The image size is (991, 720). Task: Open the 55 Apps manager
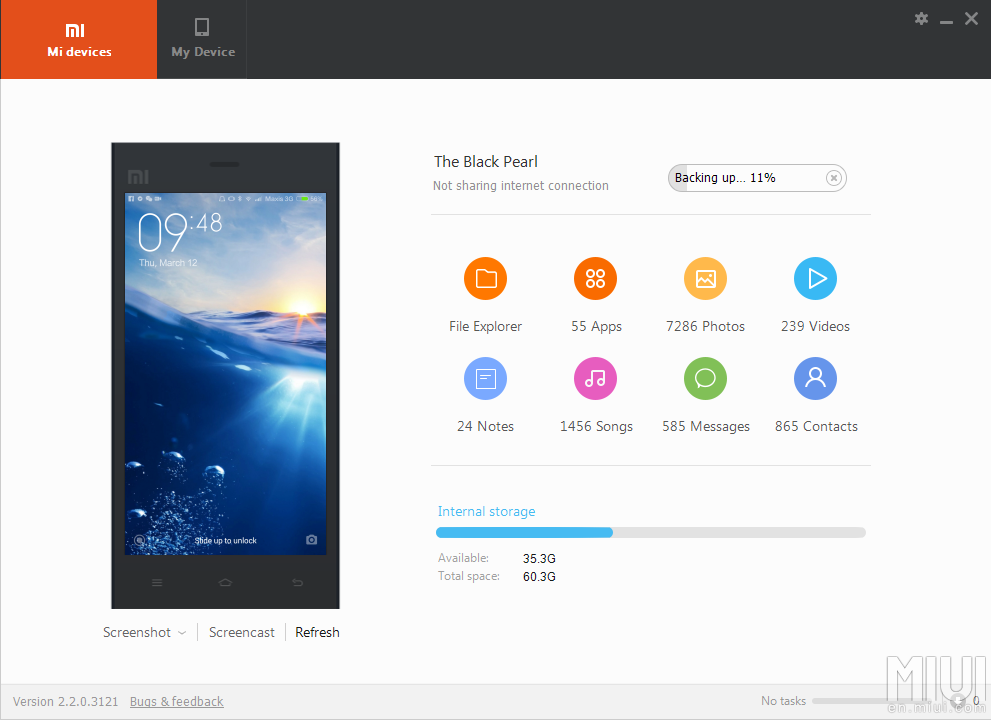595,278
